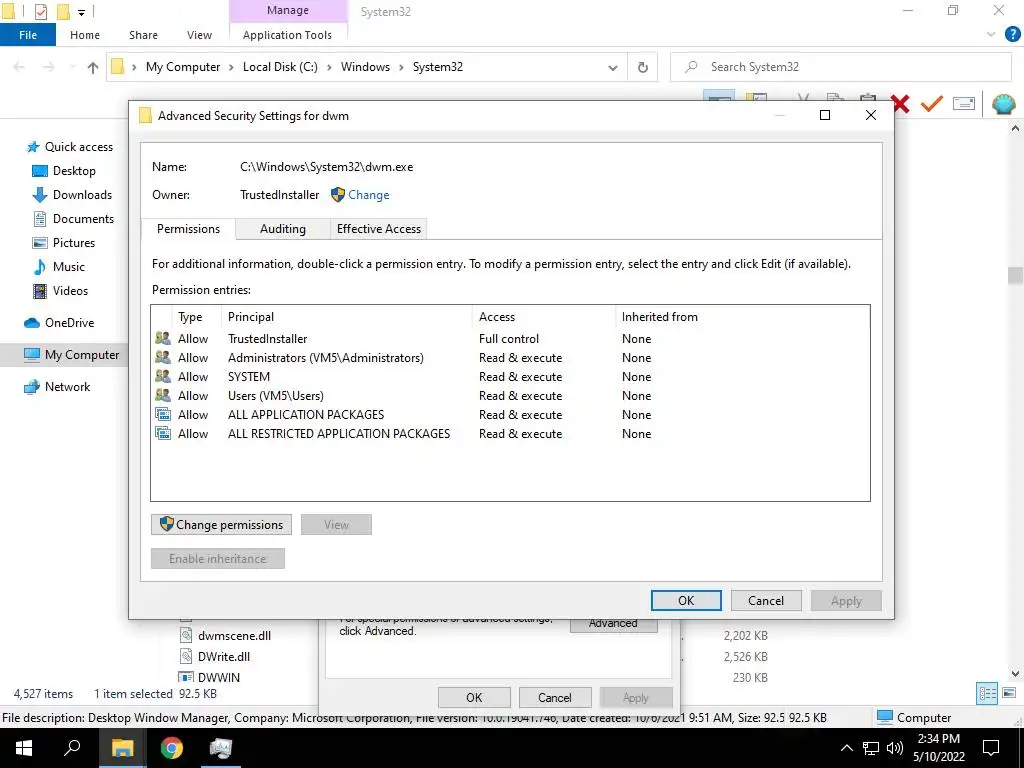
Task: Click the chevron after My Computer in address bar
Action: [x=231, y=67]
